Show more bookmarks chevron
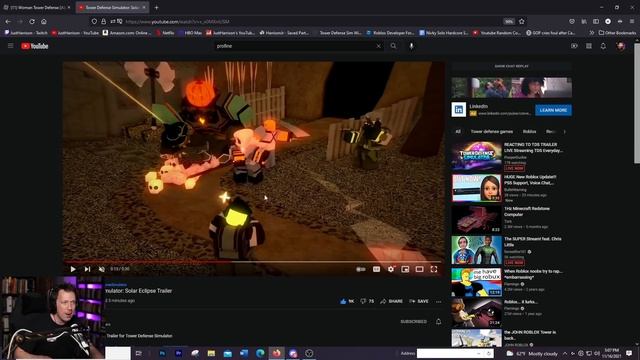Image resolution: width=640 pixels, height=360 pixels. [591, 33]
